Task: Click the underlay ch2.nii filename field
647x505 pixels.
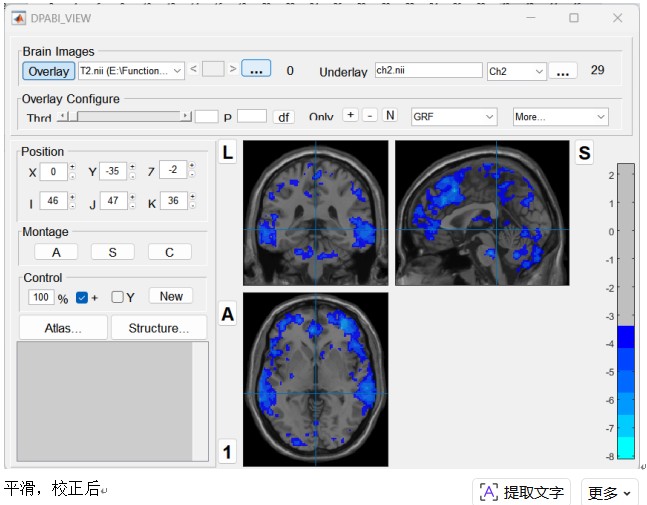Action: click(x=427, y=71)
